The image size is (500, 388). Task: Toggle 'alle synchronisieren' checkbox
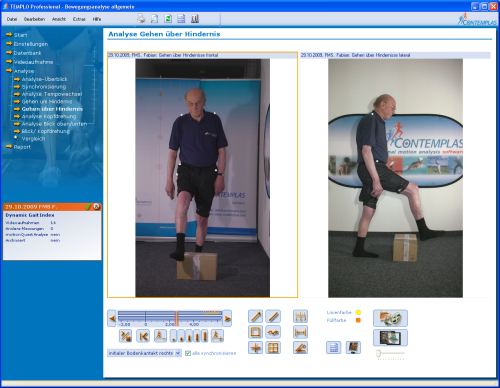[188, 353]
